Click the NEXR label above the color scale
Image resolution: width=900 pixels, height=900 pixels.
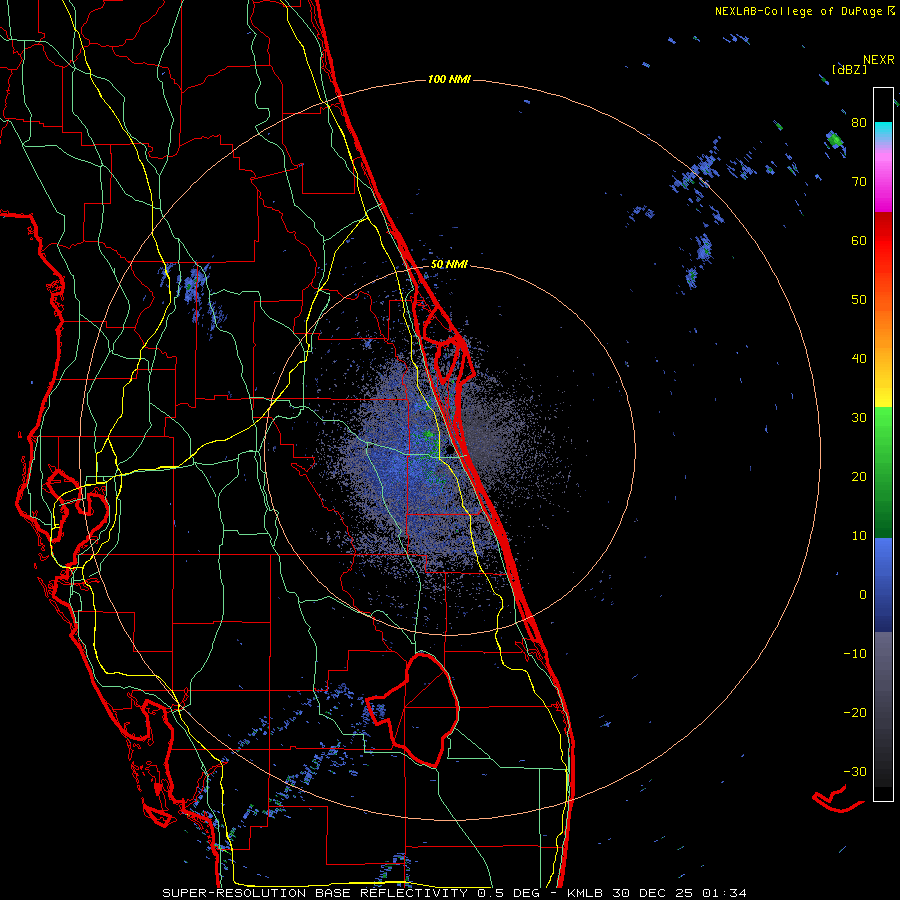tap(879, 59)
